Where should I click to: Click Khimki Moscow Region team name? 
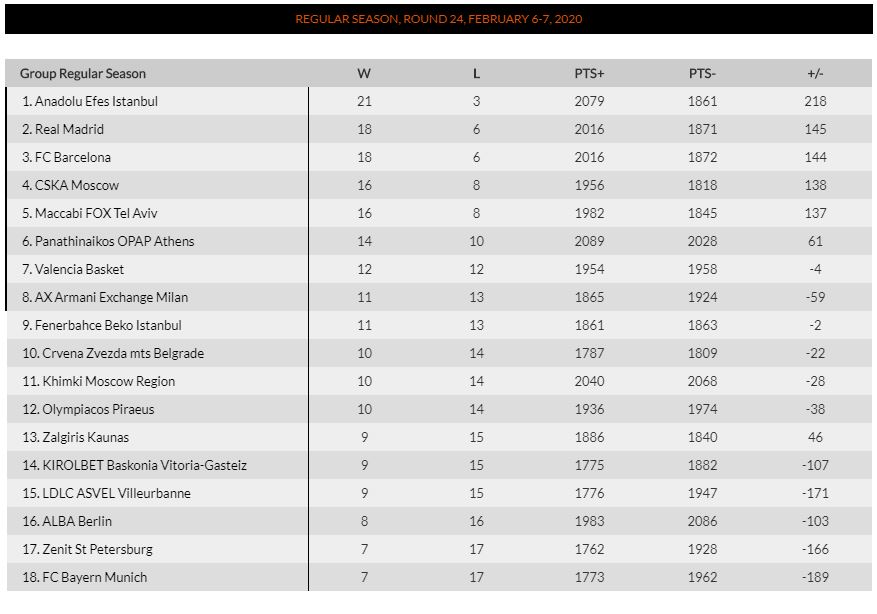click(108, 381)
